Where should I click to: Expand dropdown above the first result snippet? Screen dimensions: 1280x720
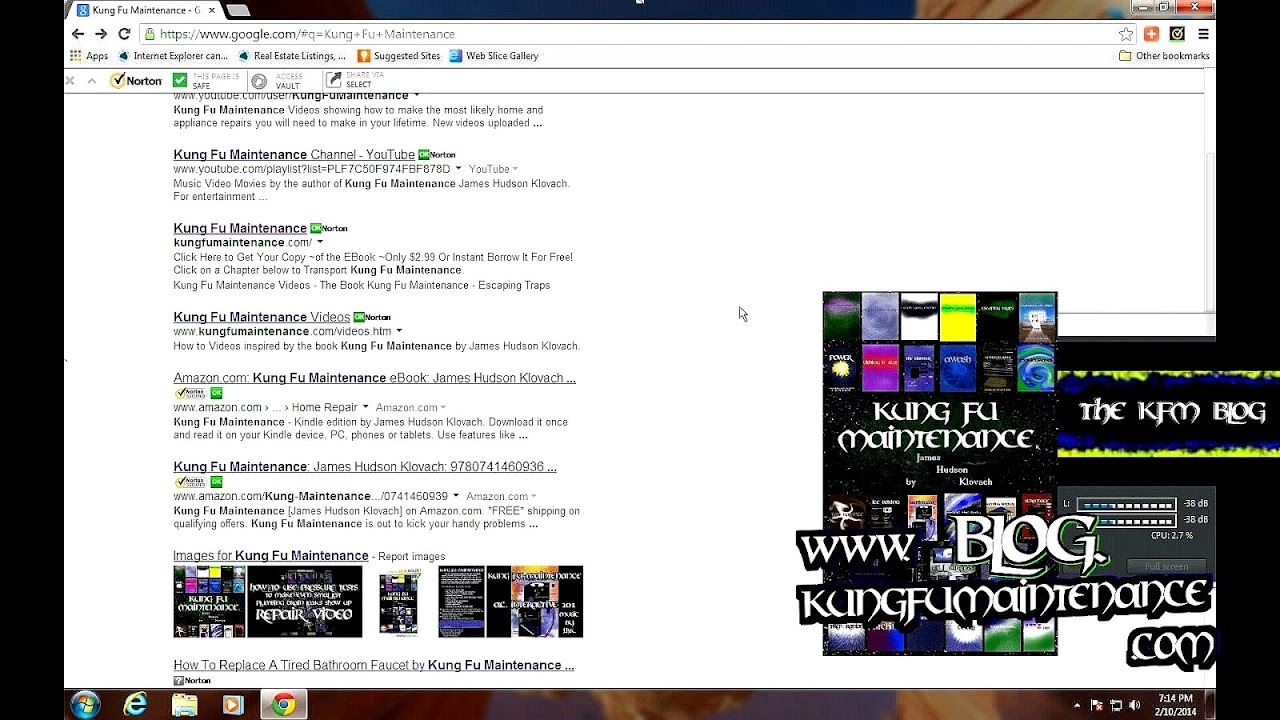[416, 96]
